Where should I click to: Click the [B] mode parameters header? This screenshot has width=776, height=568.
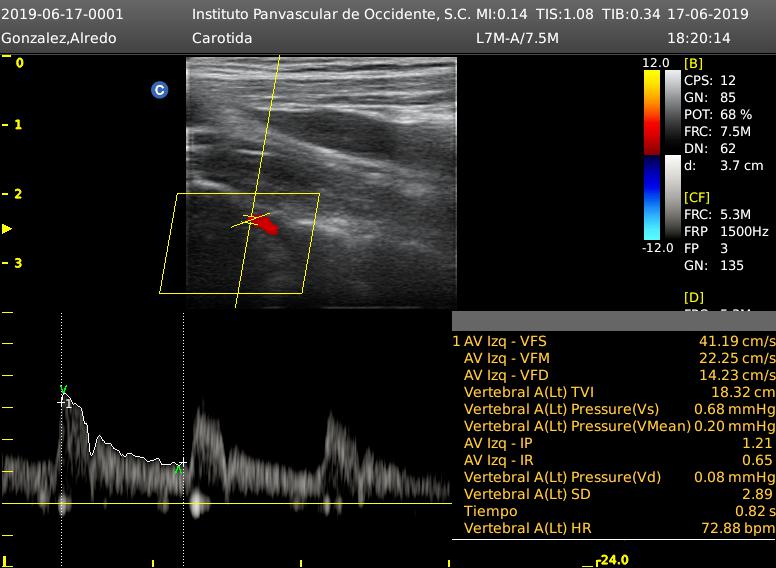point(693,63)
